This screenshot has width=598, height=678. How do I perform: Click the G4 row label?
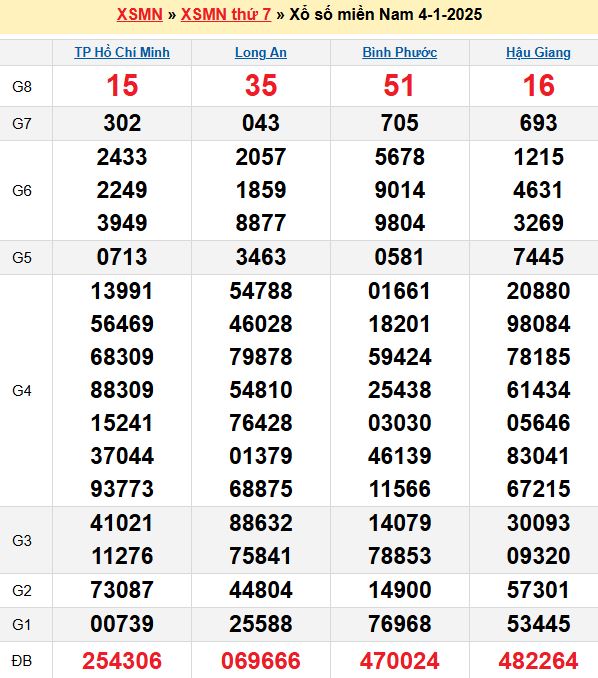click(x=22, y=390)
